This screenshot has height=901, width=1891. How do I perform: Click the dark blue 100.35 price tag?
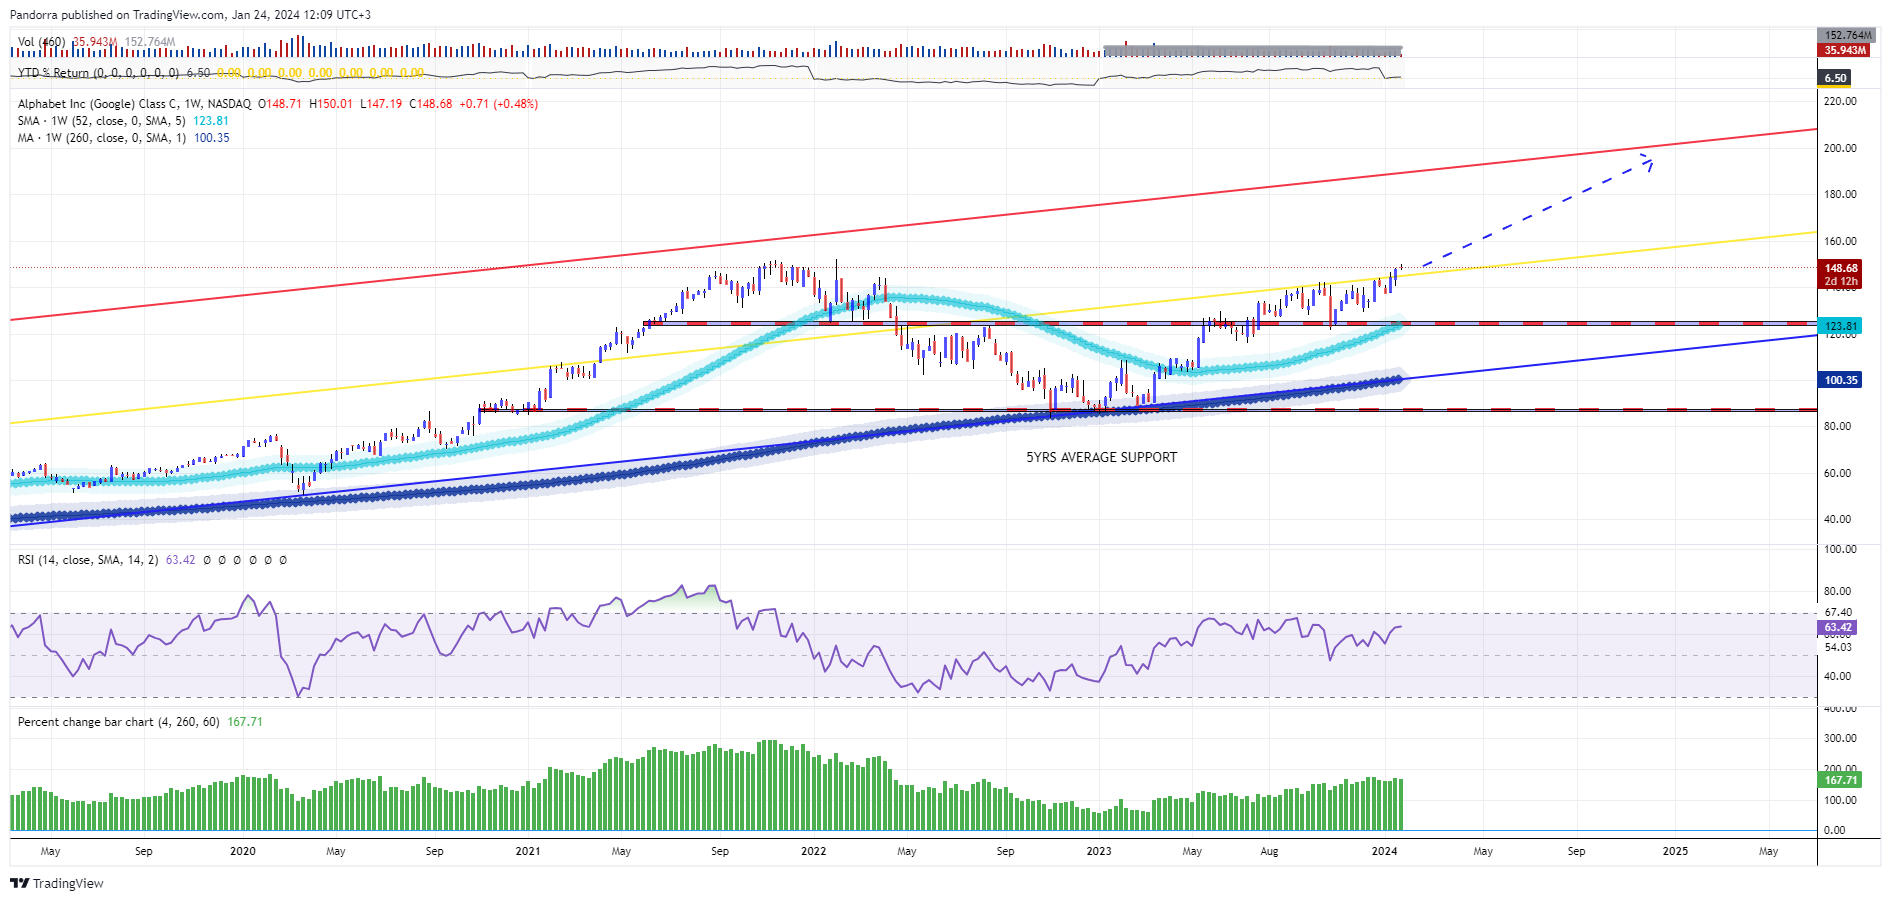coord(1840,380)
